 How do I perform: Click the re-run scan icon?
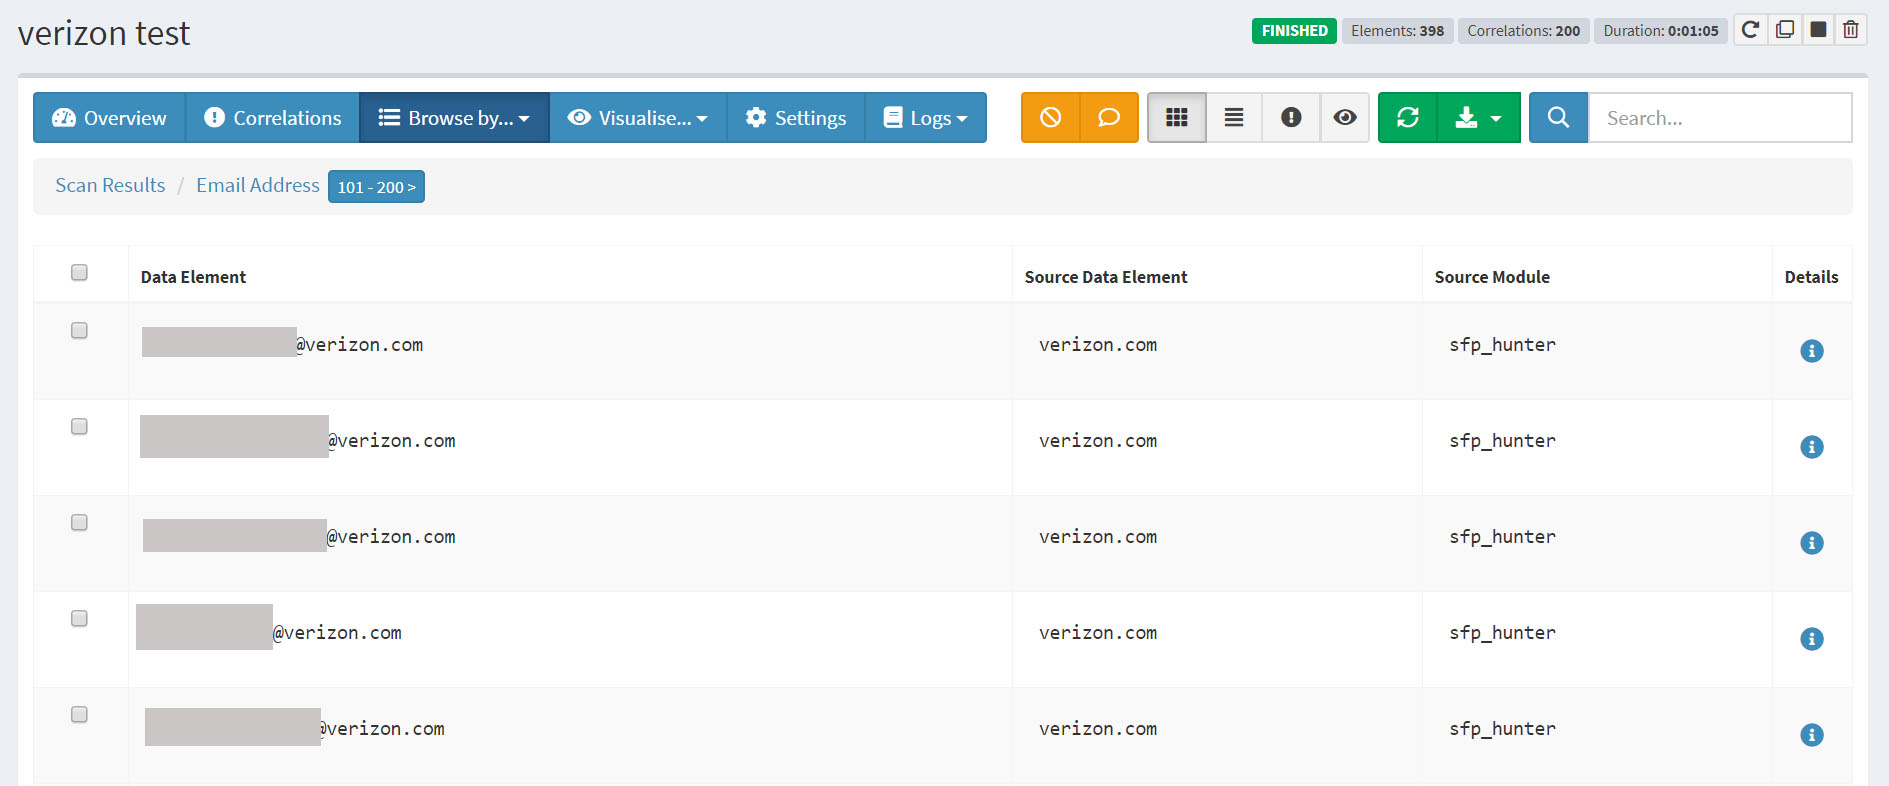[1750, 30]
